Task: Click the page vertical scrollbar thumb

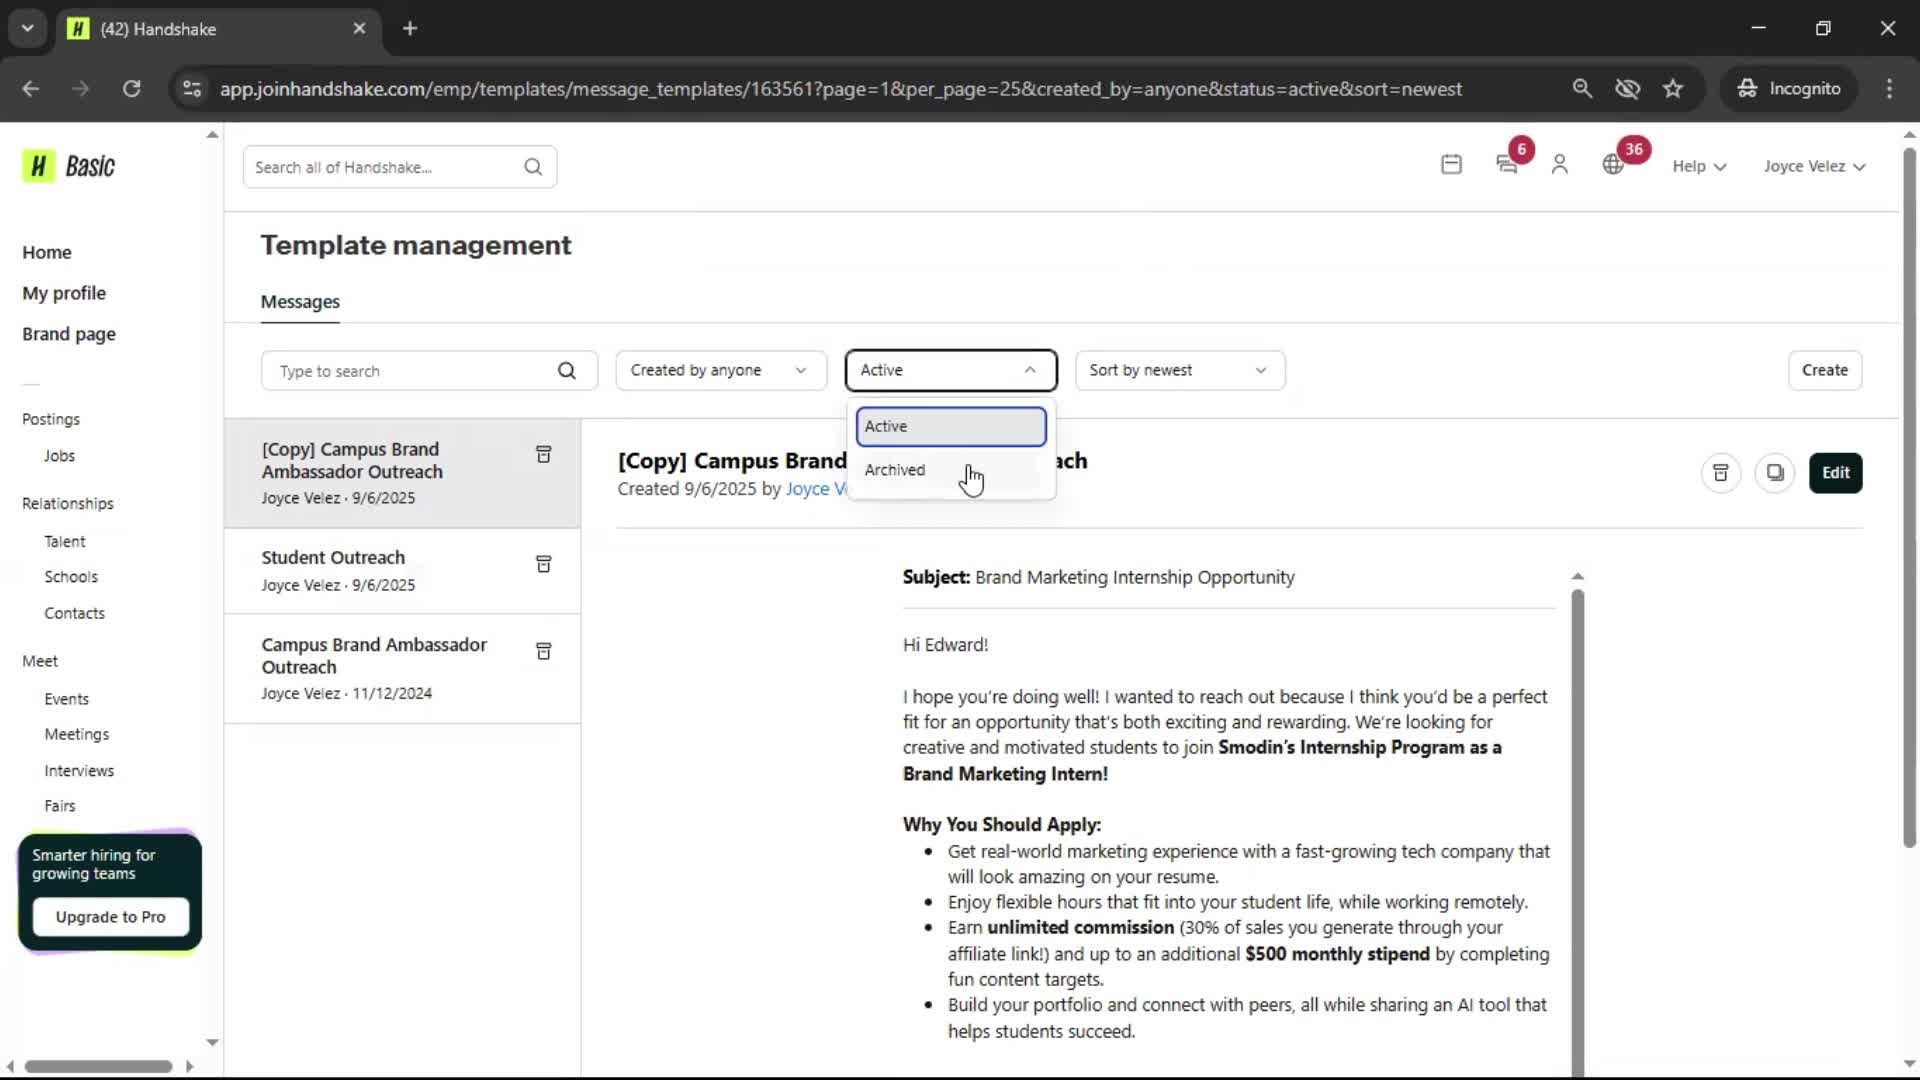Action: 1909,497
